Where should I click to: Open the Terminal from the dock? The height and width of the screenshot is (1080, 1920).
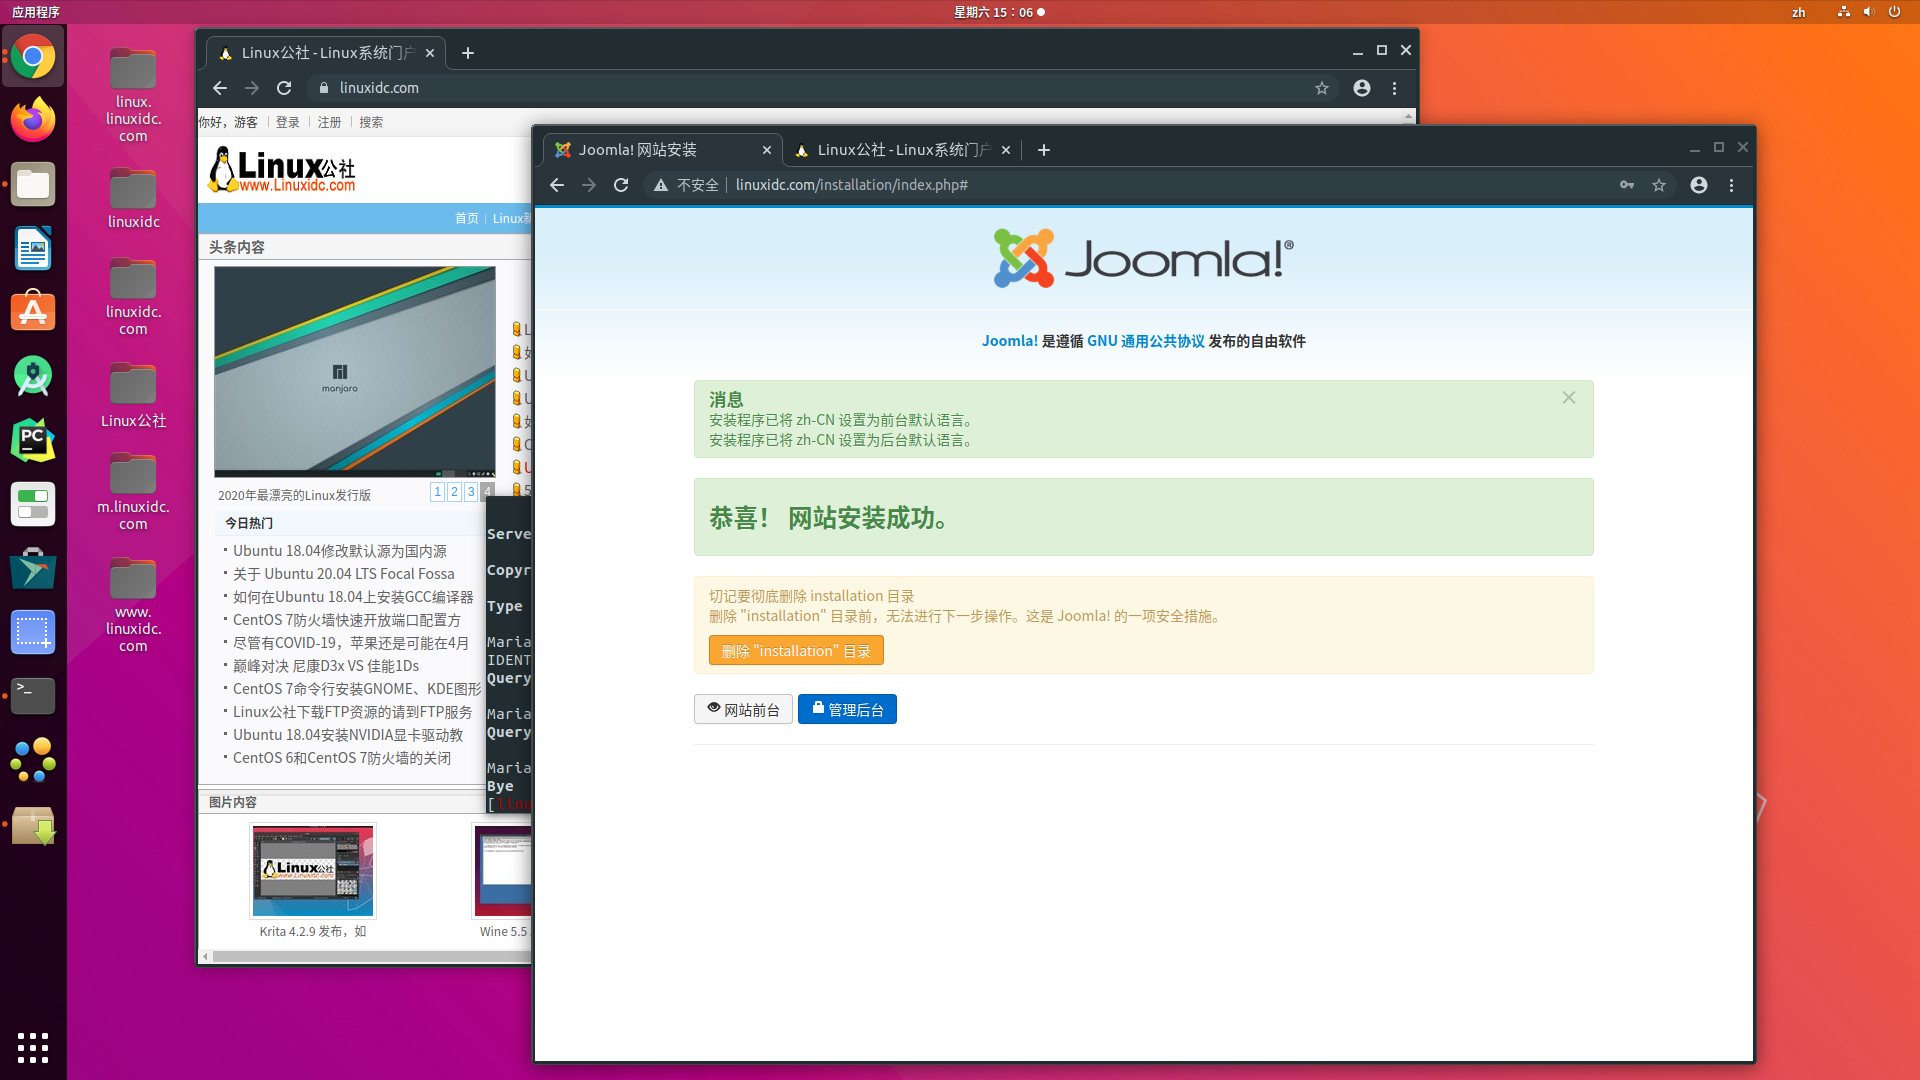pos(33,696)
